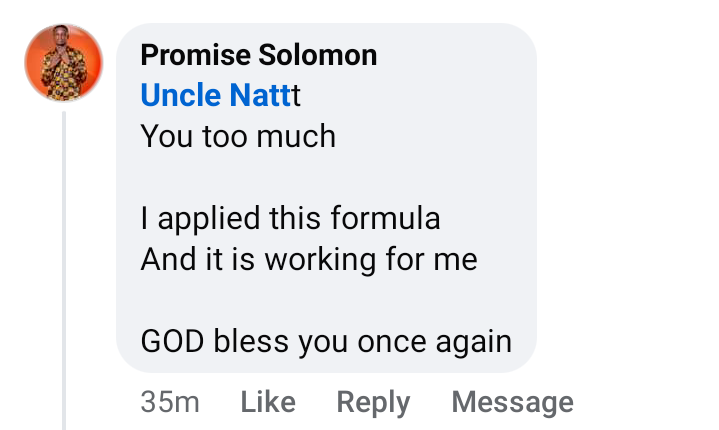719x430 pixels.
Task: Click 'GOD bless you once again' text
Action: pyautogui.click(x=326, y=342)
